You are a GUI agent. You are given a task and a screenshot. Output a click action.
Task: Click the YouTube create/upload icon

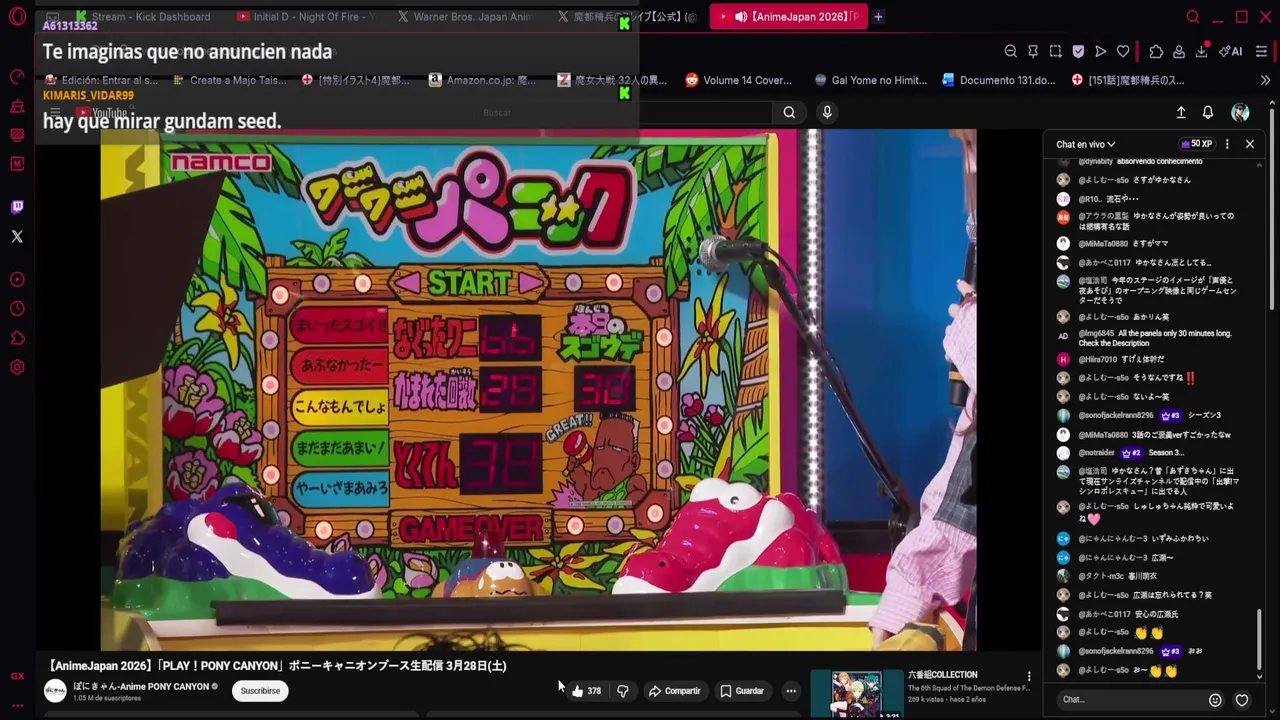[1181, 113]
